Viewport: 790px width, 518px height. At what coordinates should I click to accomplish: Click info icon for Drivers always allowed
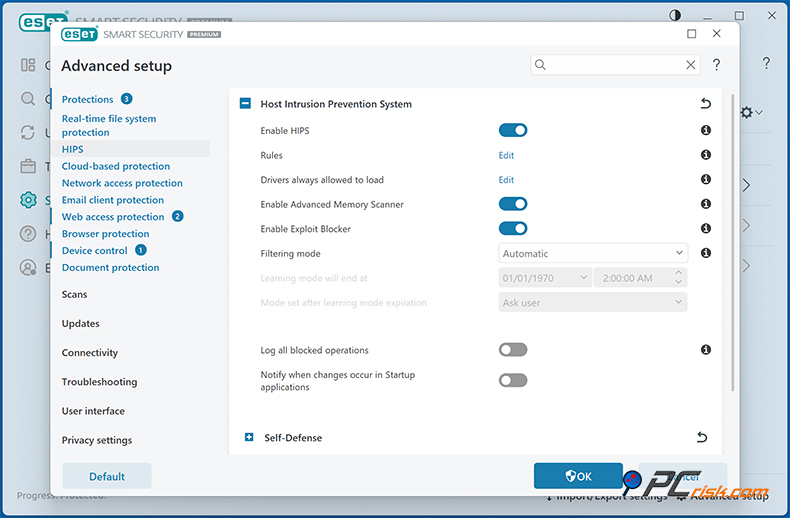click(706, 179)
